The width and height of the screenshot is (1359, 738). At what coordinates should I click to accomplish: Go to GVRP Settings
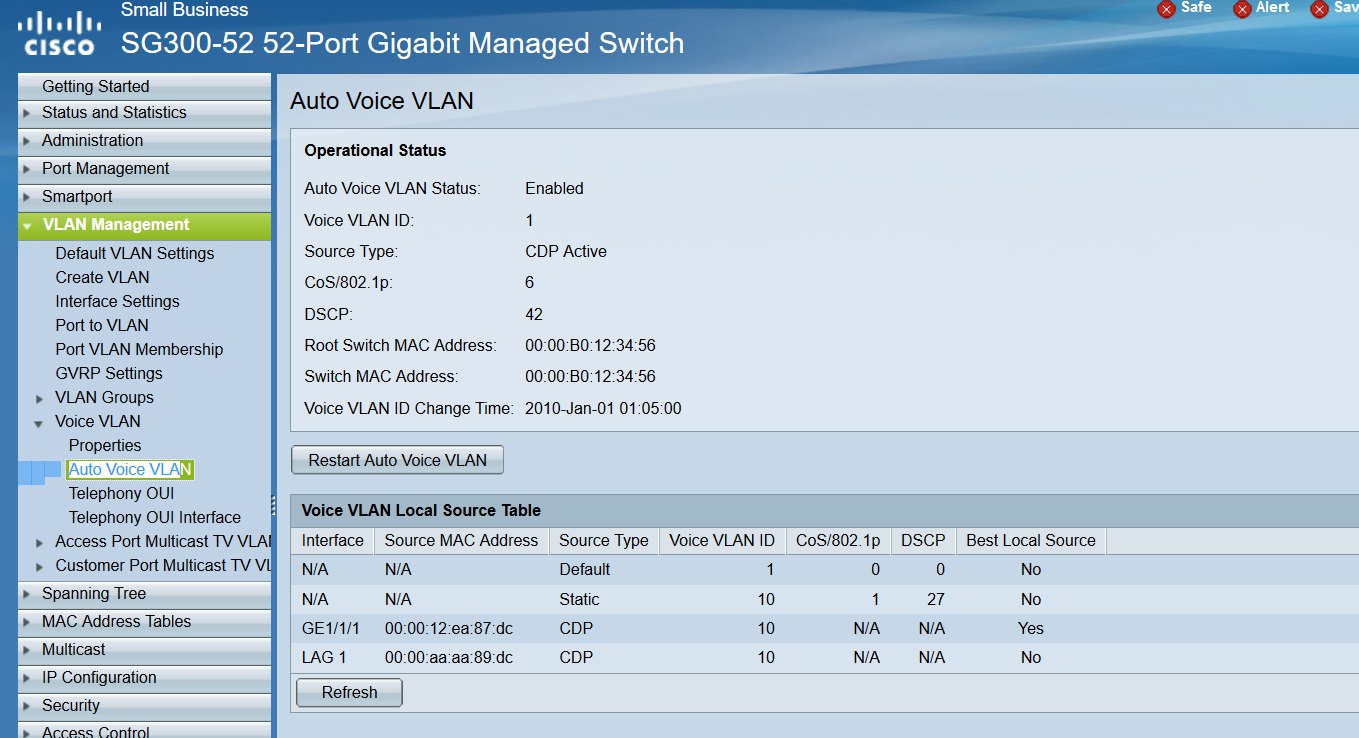109,373
